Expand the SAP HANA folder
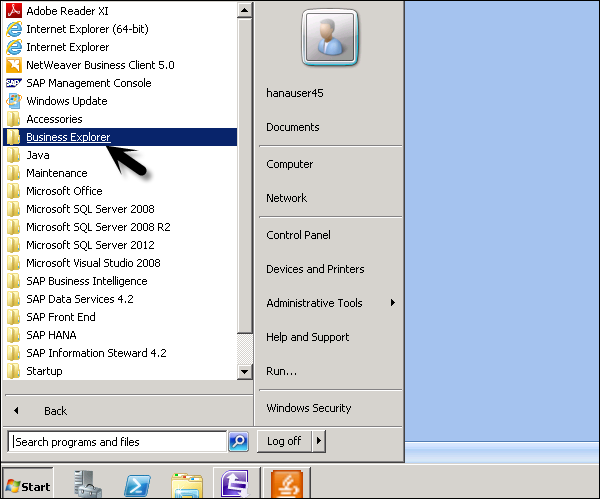The width and height of the screenshot is (600, 499). 50,335
